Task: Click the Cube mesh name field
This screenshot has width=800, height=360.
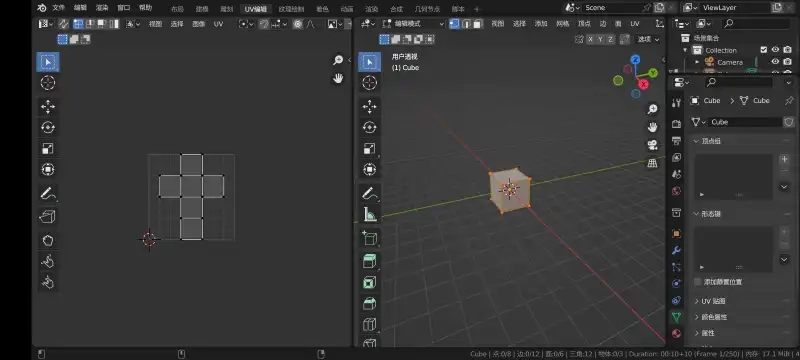Action: click(x=746, y=122)
